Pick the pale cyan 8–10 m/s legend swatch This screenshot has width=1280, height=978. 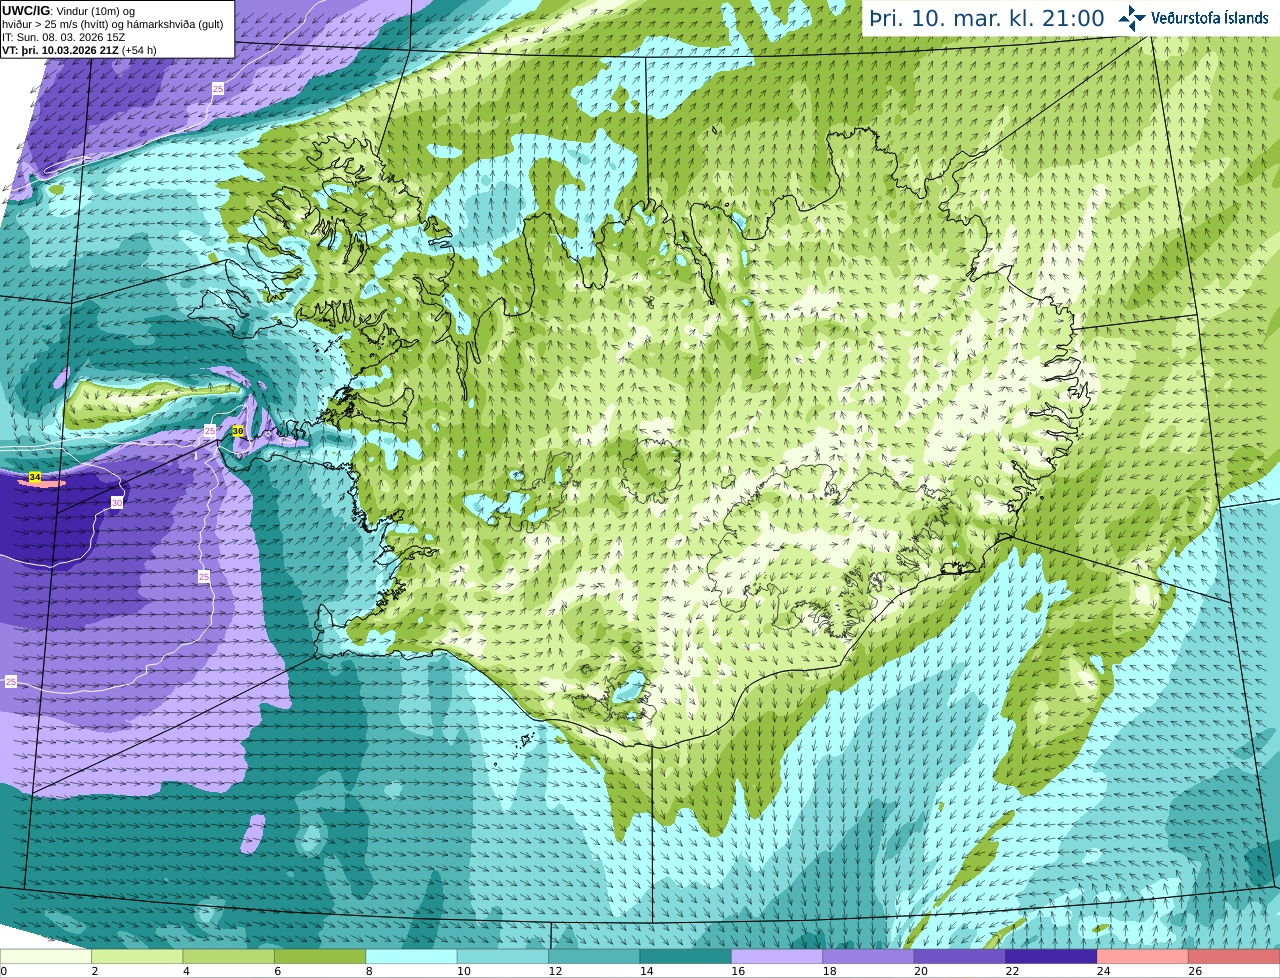click(412, 956)
